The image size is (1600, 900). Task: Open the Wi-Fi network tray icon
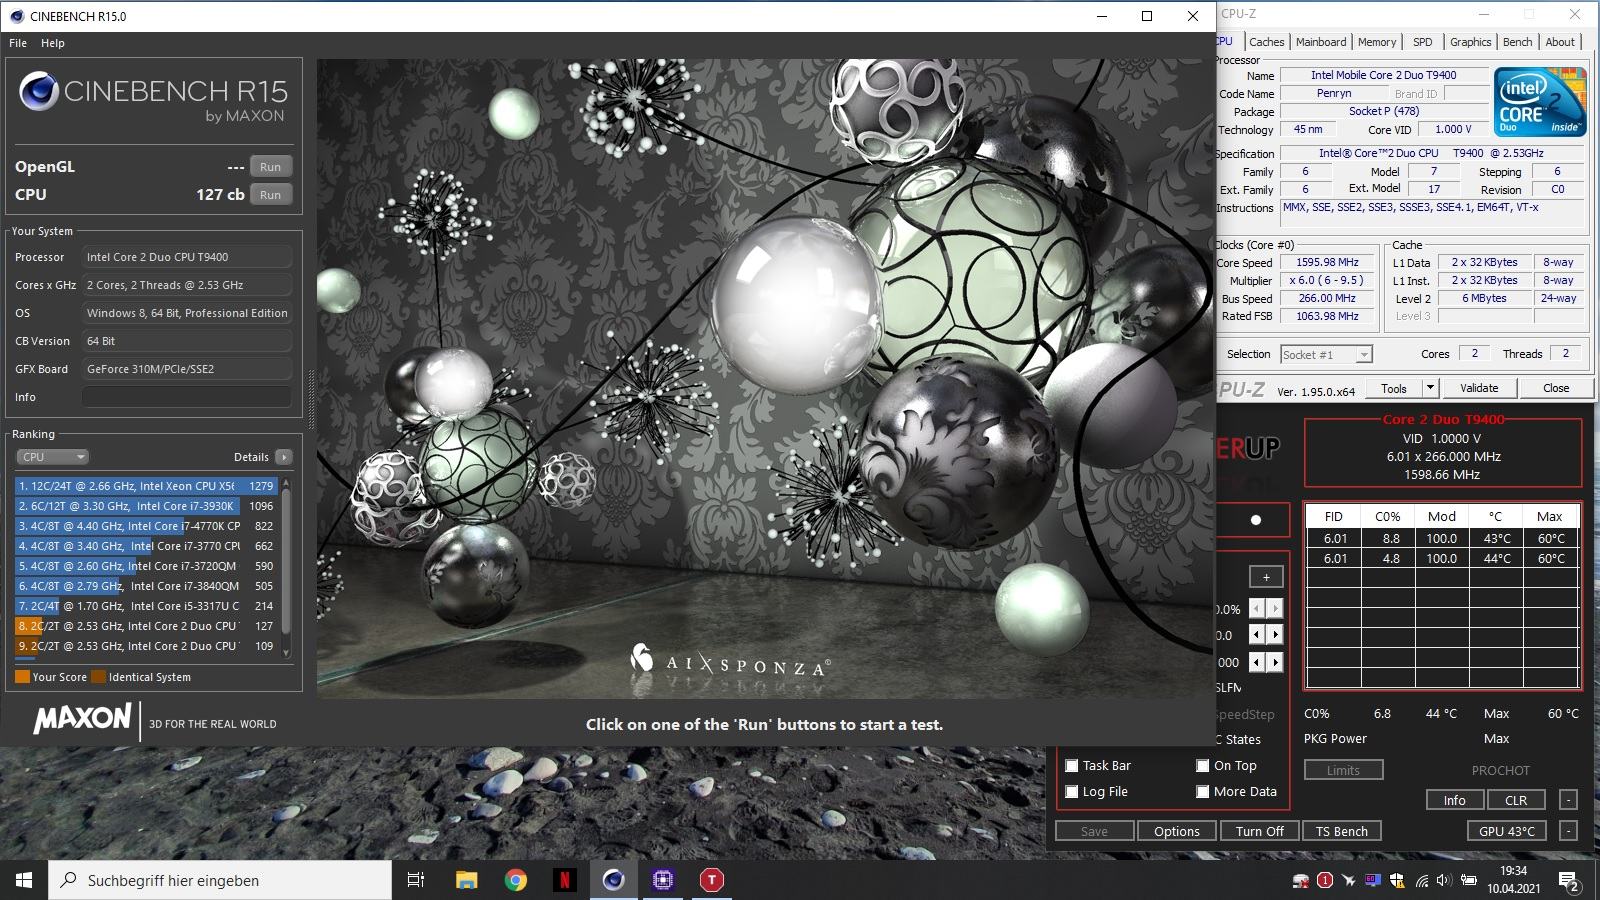click(1421, 881)
